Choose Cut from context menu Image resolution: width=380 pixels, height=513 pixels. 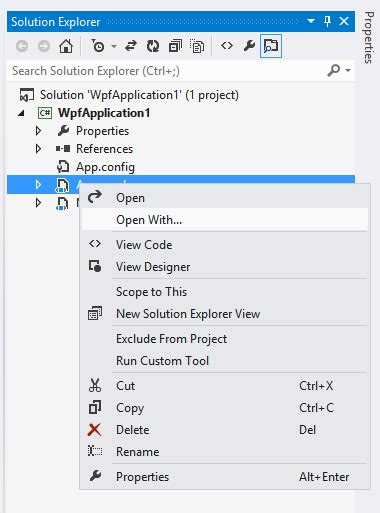click(x=225, y=386)
